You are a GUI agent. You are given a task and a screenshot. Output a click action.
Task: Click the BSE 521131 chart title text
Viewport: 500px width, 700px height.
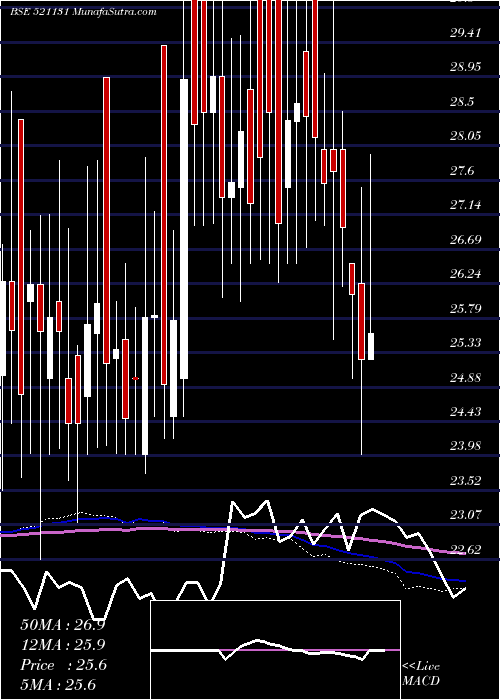pyautogui.click(x=83, y=12)
